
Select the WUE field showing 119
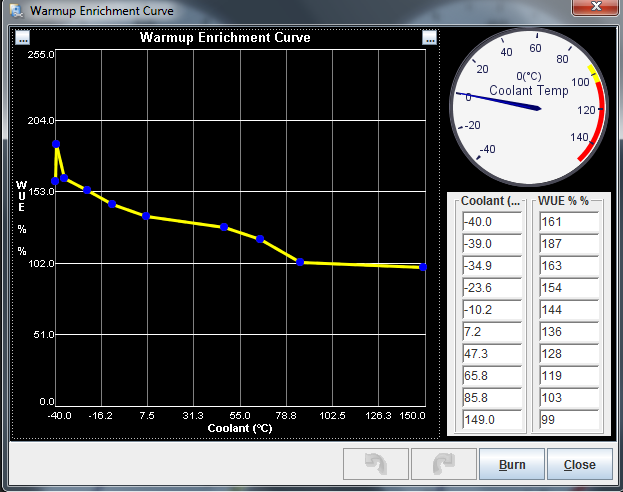point(569,376)
